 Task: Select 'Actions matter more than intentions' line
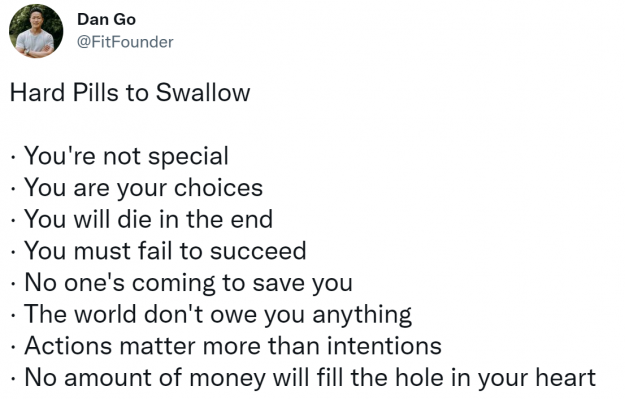(x=233, y=346)
